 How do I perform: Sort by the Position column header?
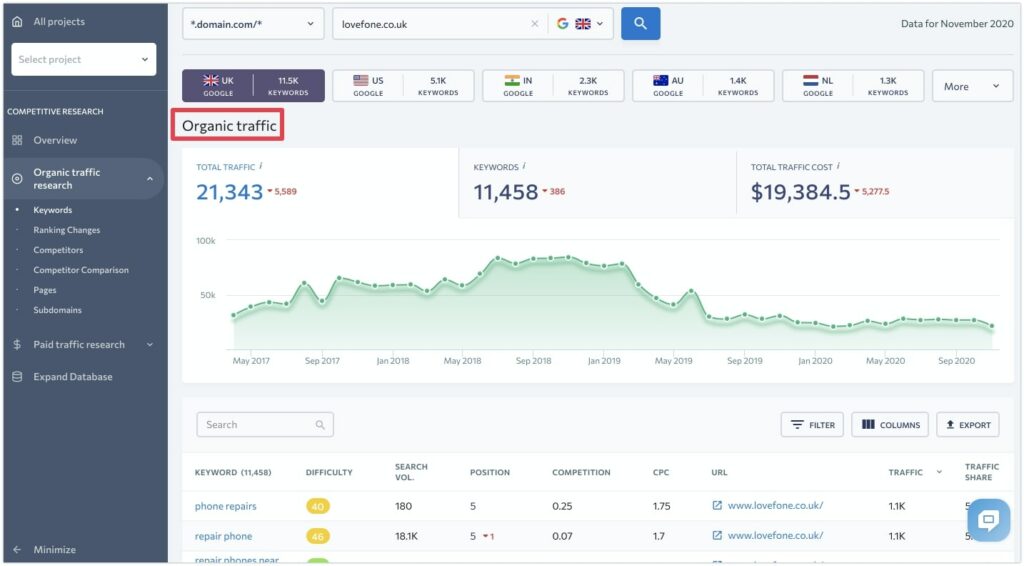coord(490,473)
